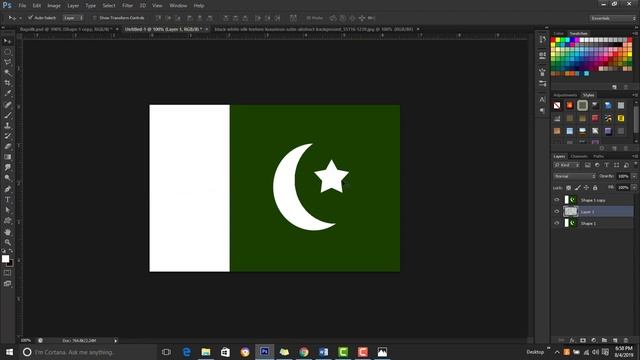Select the Path Selection tool
The height and width of the screenshot is (360, 640).
point(7,210)
